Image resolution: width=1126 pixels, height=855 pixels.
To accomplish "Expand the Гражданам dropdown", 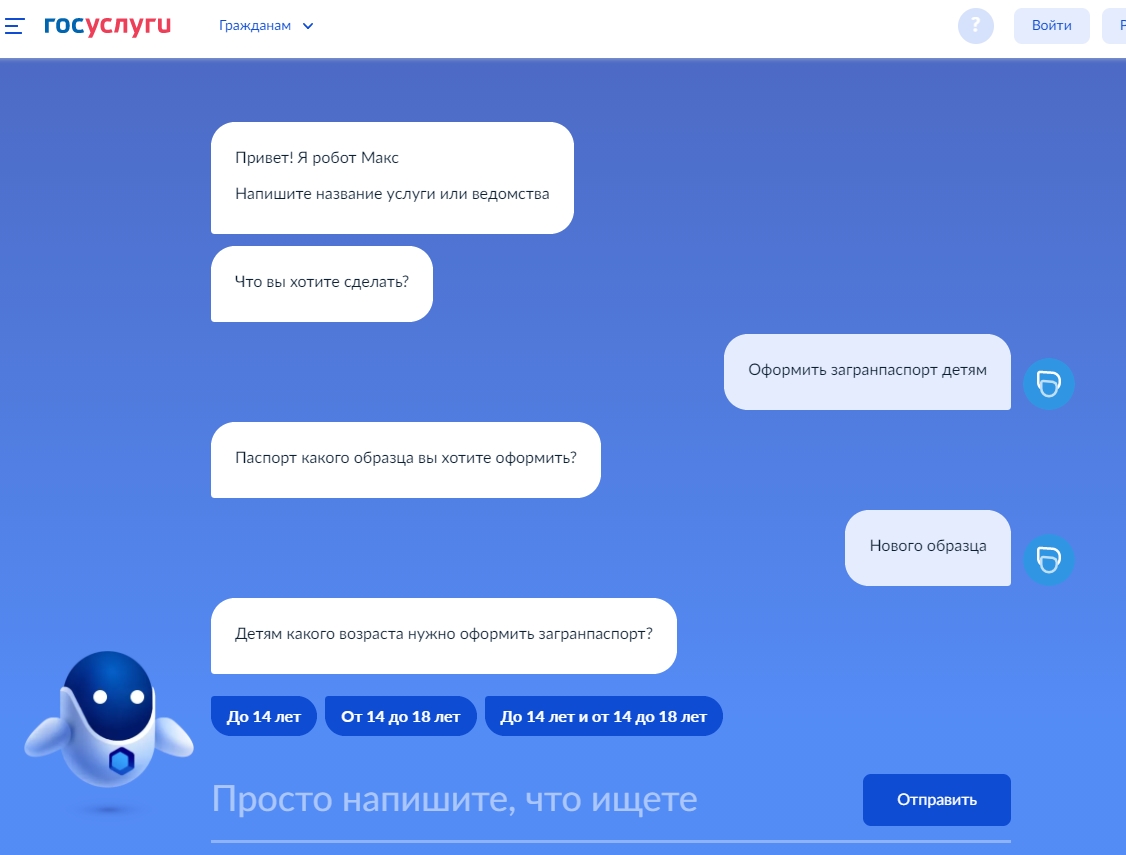I will click(x=266, y=26).
